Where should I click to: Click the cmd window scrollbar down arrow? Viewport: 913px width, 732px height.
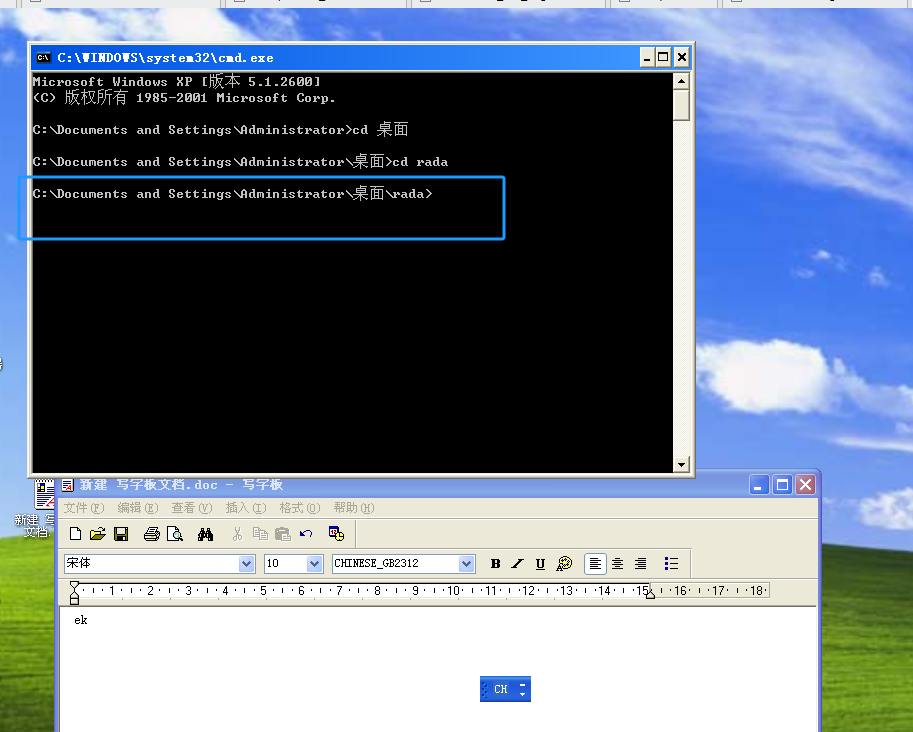[x=681, y=464]
